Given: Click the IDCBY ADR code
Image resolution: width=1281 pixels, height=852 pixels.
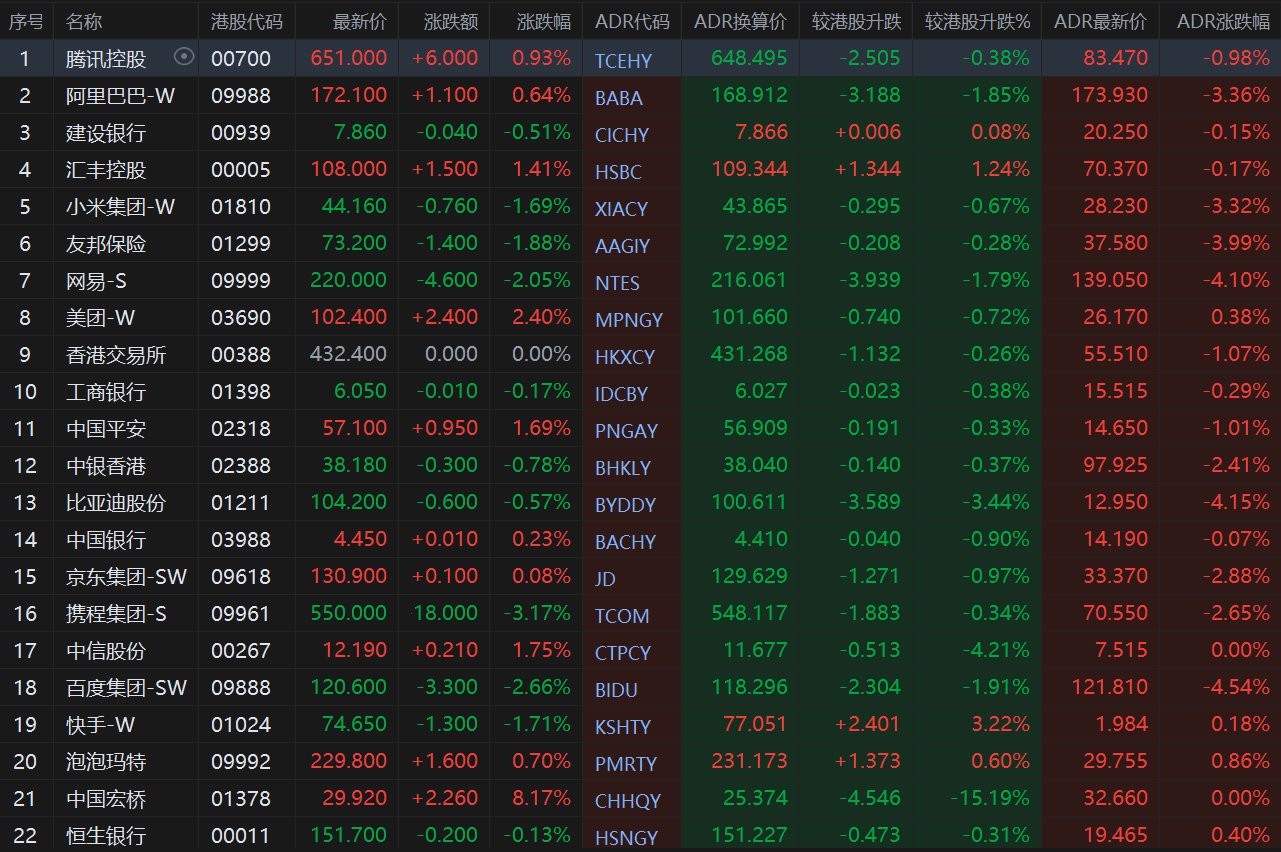Looking at the screenshot, I should tap(621, 394).
